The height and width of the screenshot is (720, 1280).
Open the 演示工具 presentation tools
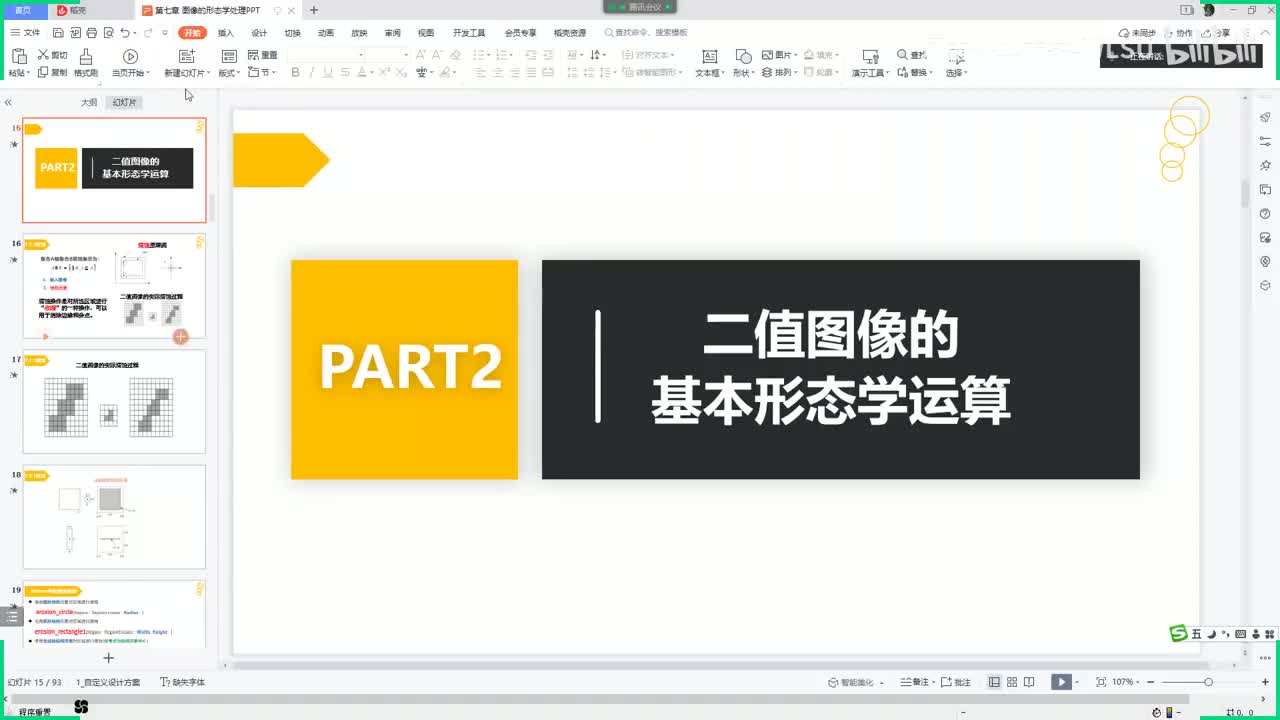870,62
